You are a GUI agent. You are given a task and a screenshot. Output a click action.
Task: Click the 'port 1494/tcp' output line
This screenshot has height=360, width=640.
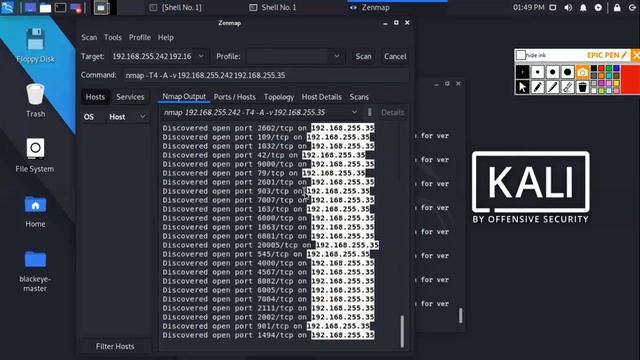[268, 335]
